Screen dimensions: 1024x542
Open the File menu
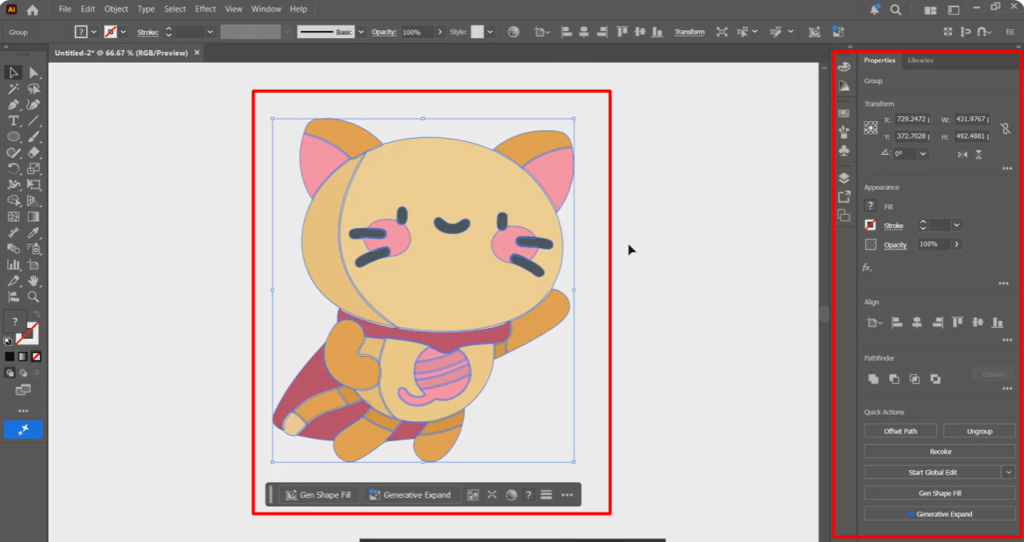[65, 9]
